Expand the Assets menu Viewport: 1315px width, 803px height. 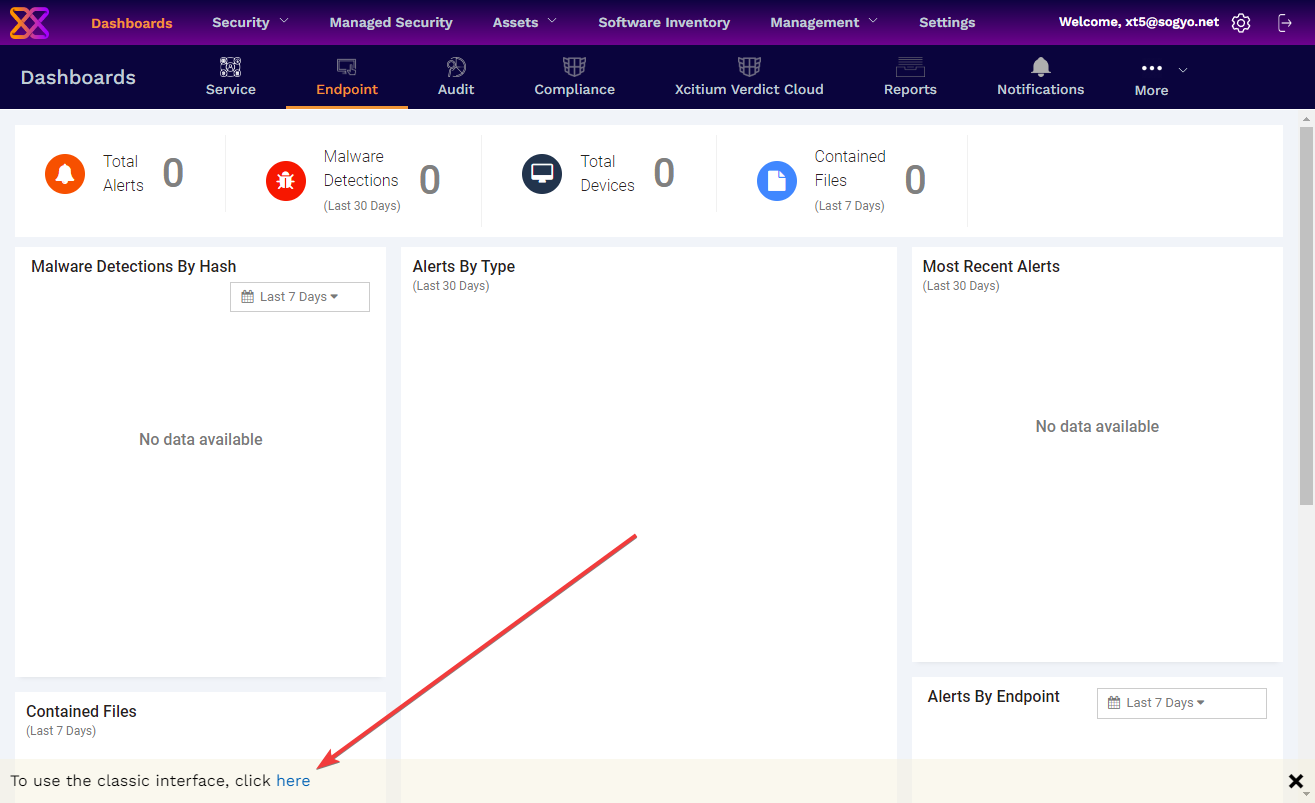coord(525,22)
